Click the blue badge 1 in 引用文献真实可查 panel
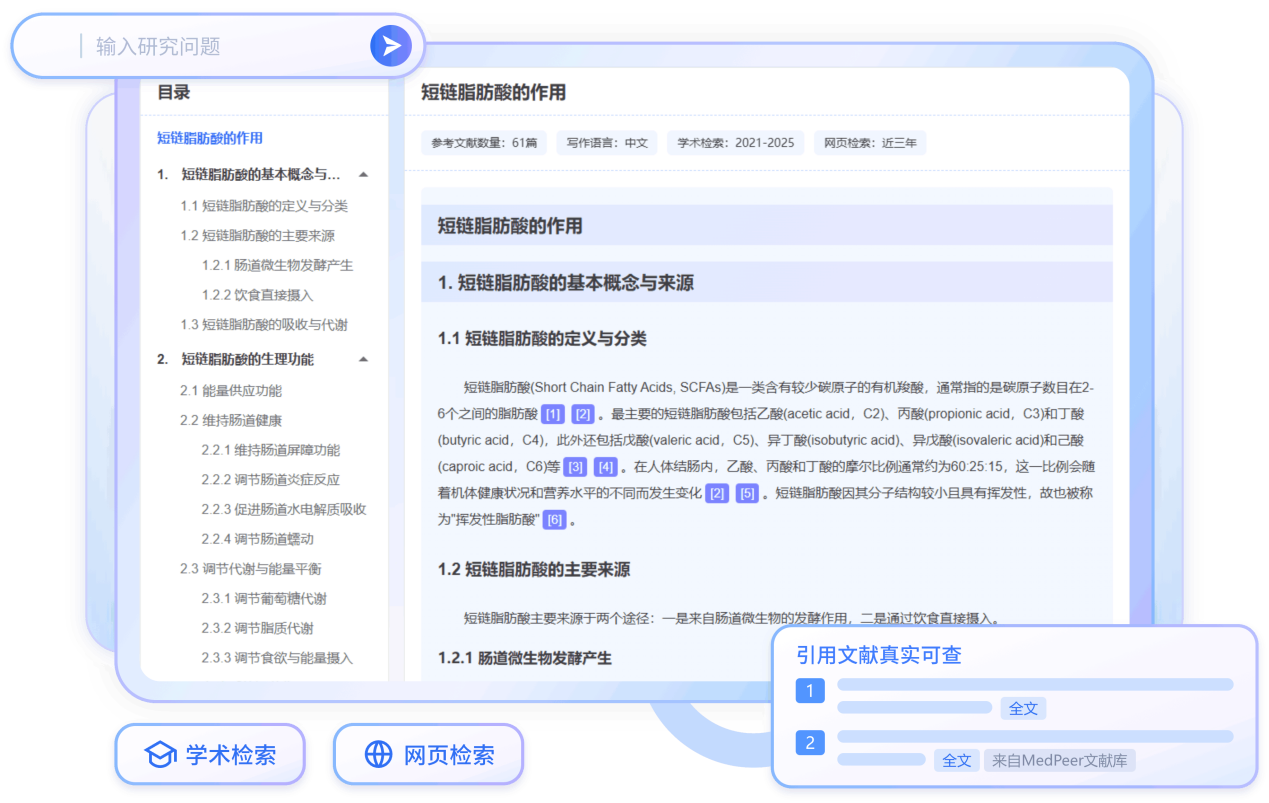Viewport: 1269px width, 803px height. pos(810,690)
